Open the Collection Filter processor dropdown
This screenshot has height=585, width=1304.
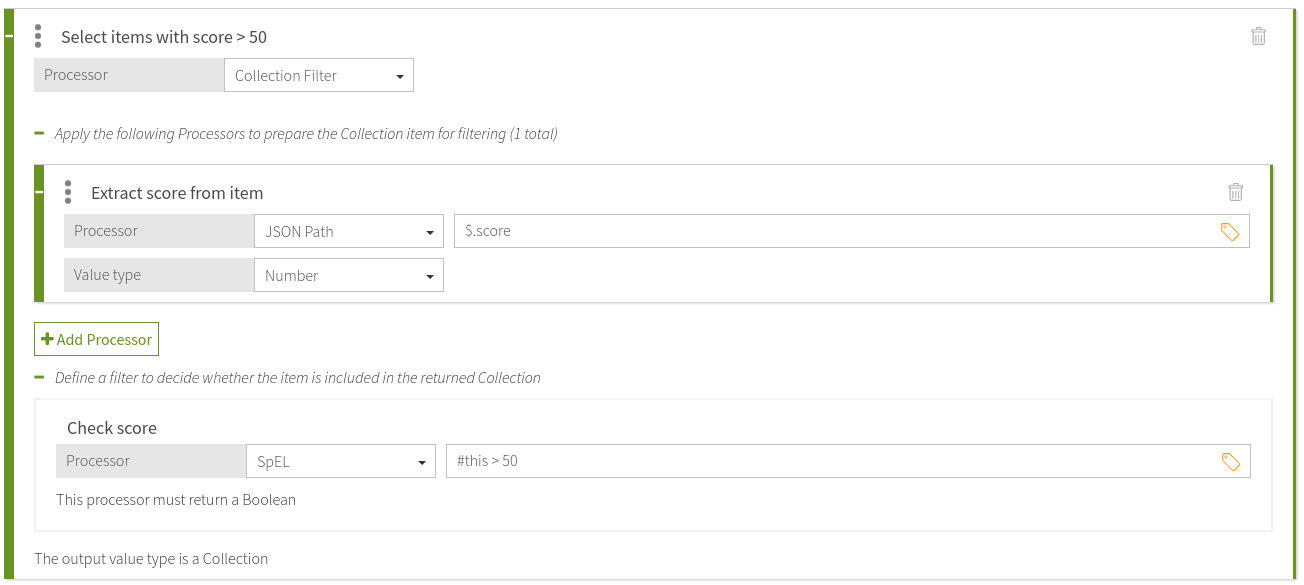(319, 74)
